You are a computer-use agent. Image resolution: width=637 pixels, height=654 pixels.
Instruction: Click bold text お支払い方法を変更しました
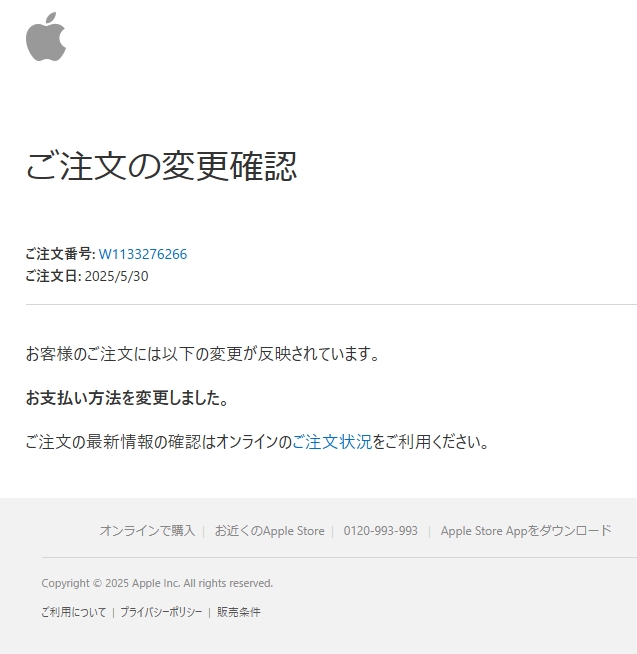point(127,398)
